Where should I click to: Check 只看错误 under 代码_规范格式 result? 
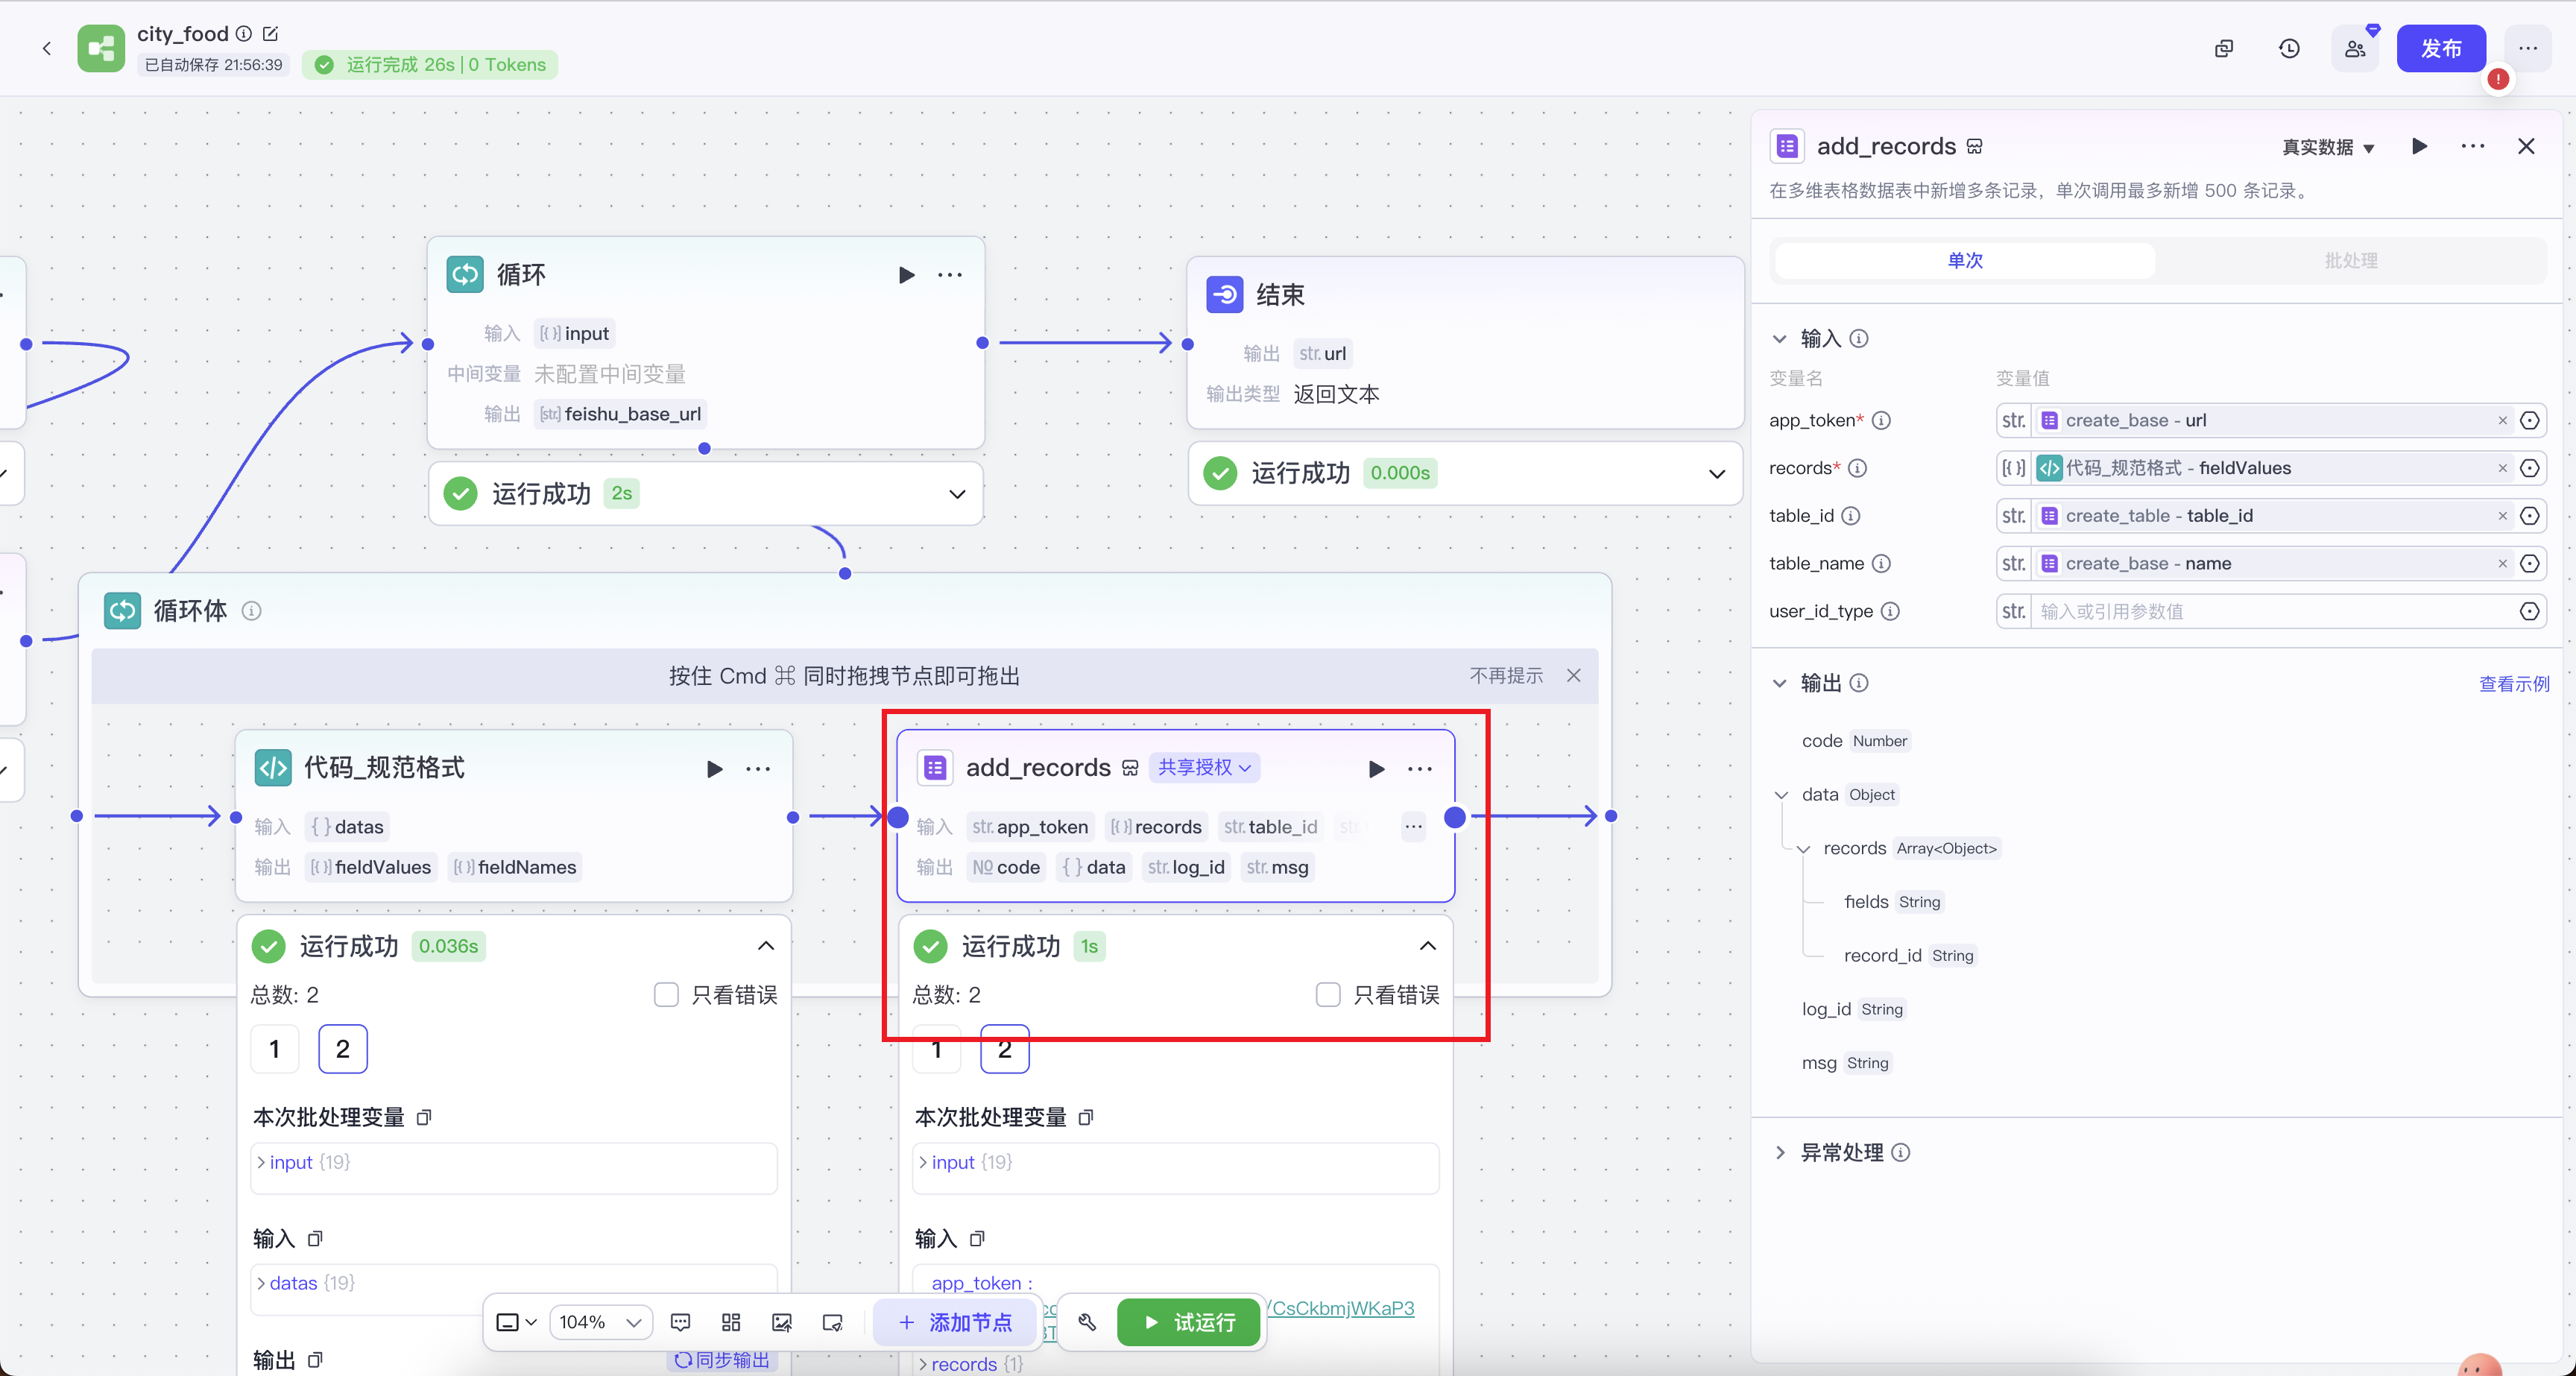pyautogui.click(x=666, y=995)
